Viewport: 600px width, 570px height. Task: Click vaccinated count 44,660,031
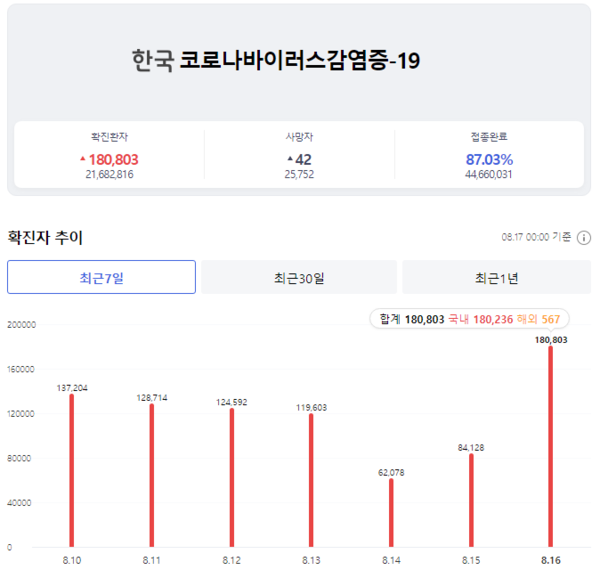coord(489,174)
